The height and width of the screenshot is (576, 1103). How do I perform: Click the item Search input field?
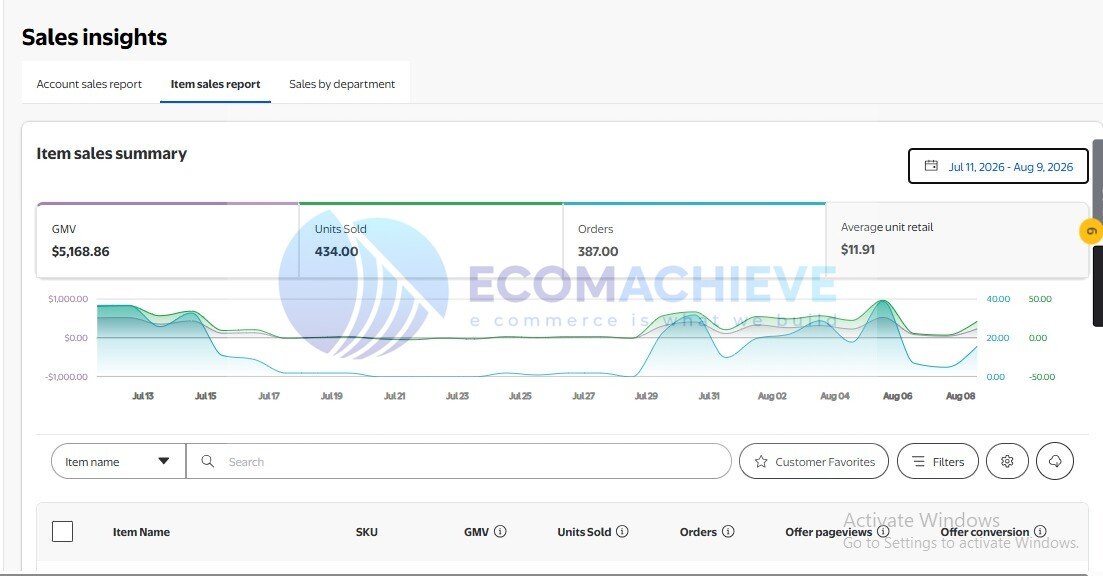pos(459,461)
